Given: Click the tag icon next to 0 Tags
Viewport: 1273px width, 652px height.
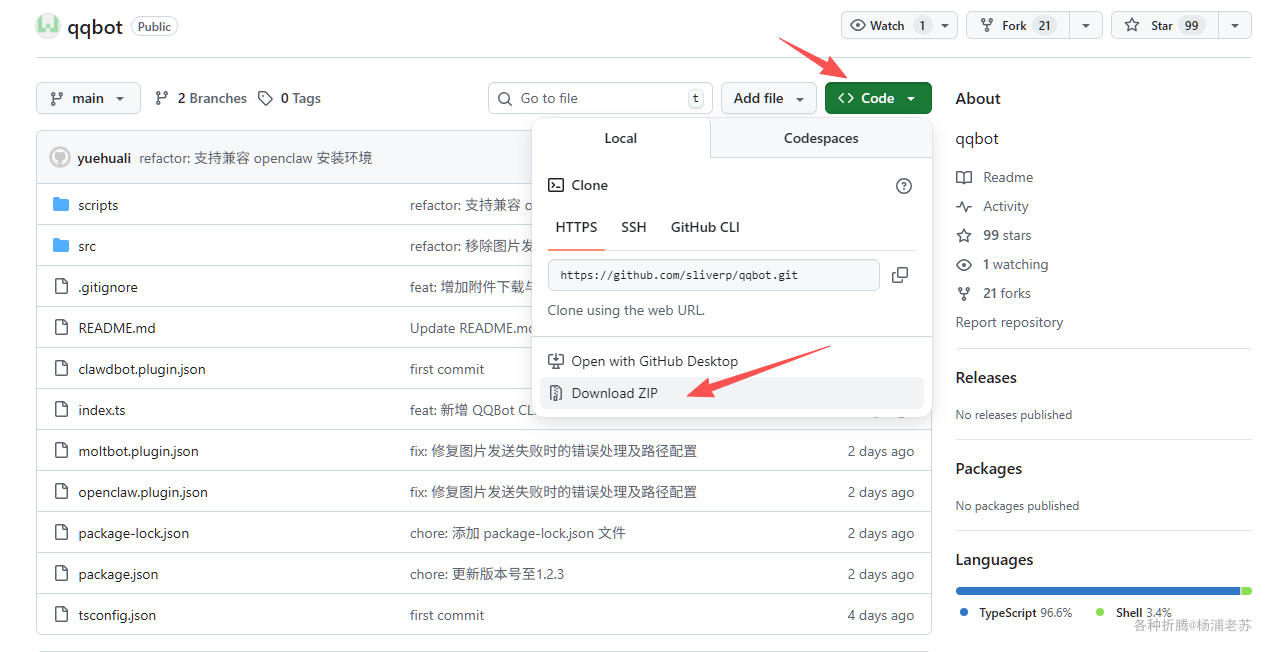Looking at the screenshot, I should (x=265, y=98).
